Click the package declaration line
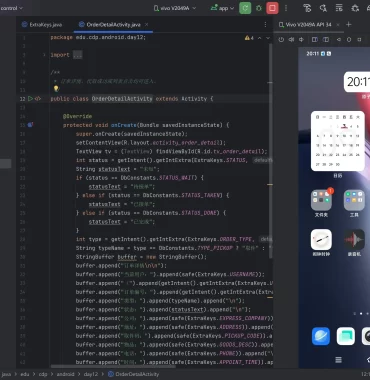The height and width of the screenshot is (380, 370). click(x=98, y=37)
